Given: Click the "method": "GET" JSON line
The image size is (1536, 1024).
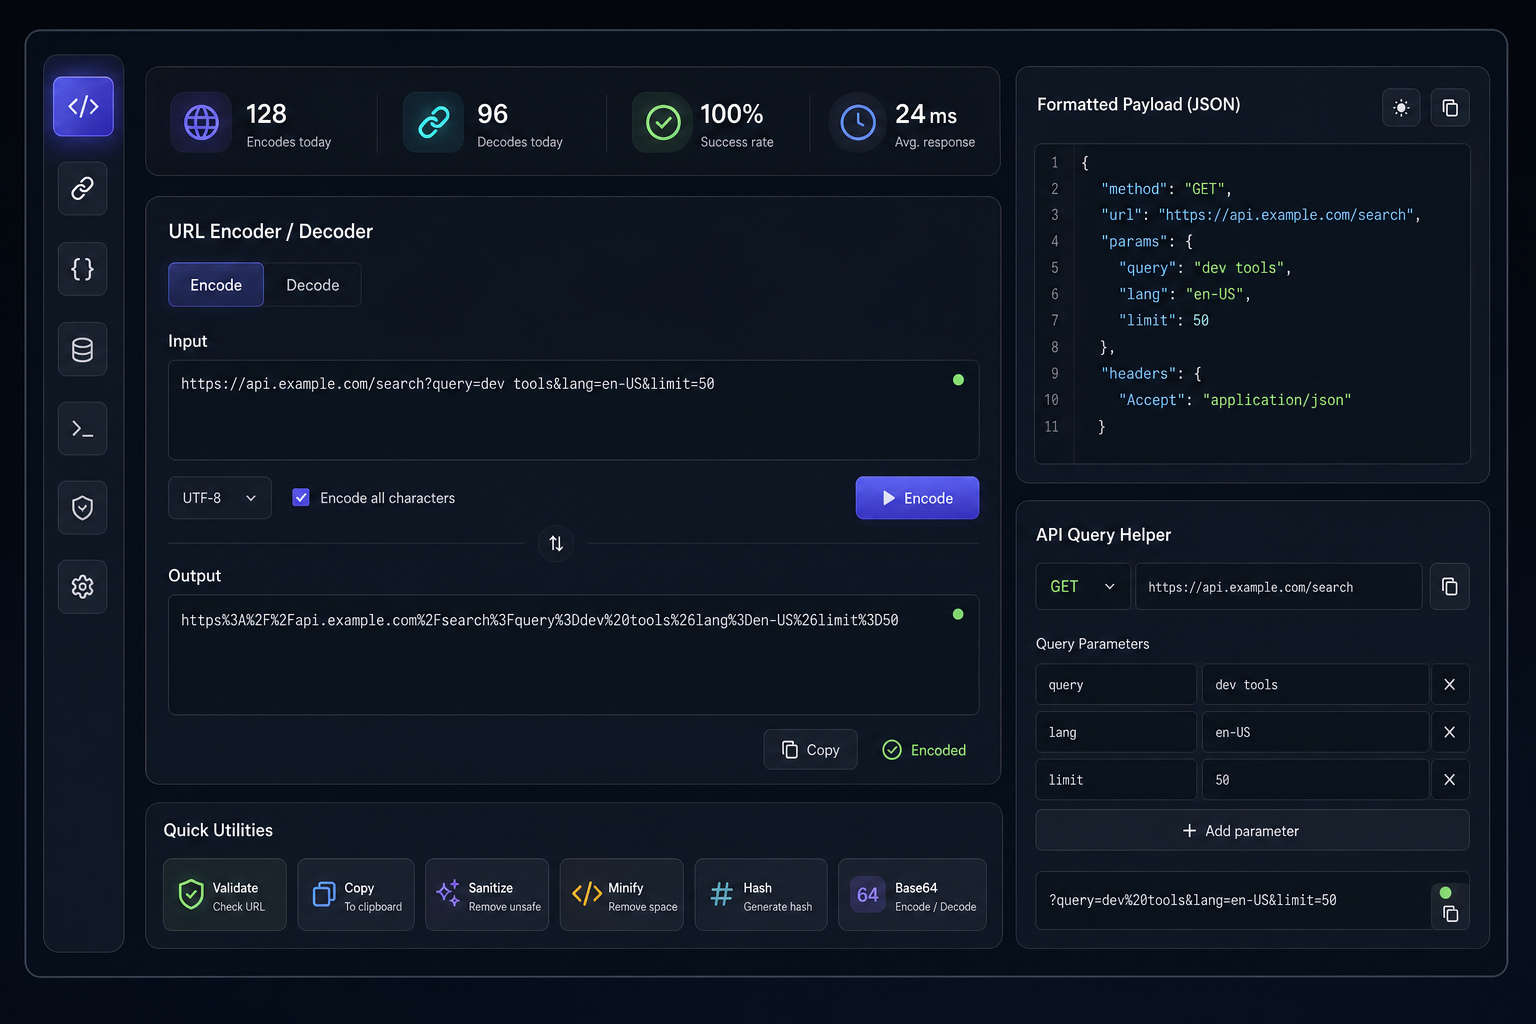Looking at the screenshot, I should coord(1166,189).
